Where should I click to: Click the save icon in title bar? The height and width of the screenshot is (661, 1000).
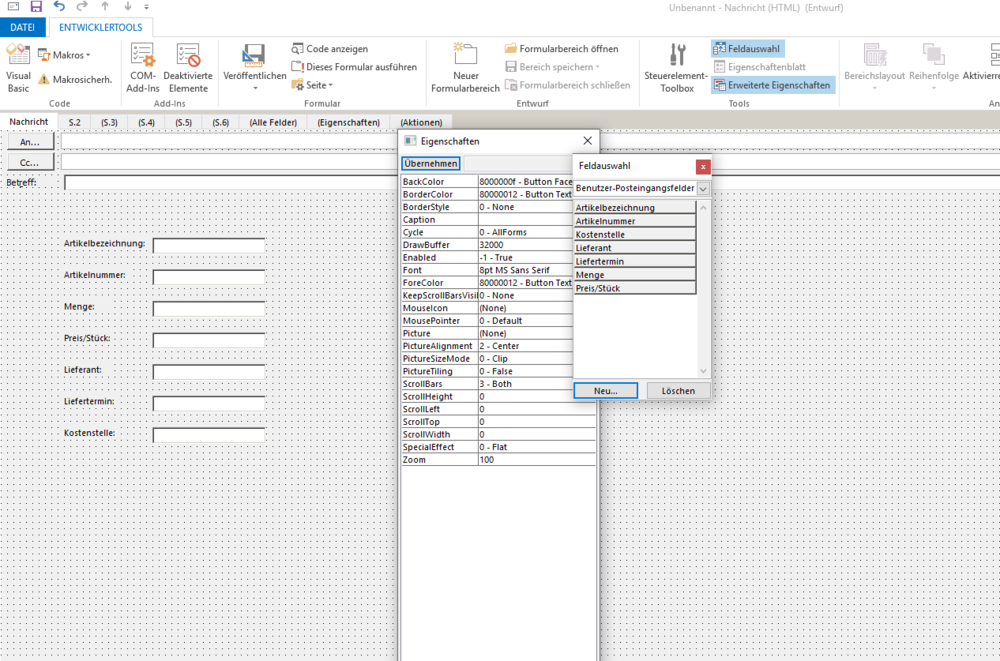click(36, 7)
